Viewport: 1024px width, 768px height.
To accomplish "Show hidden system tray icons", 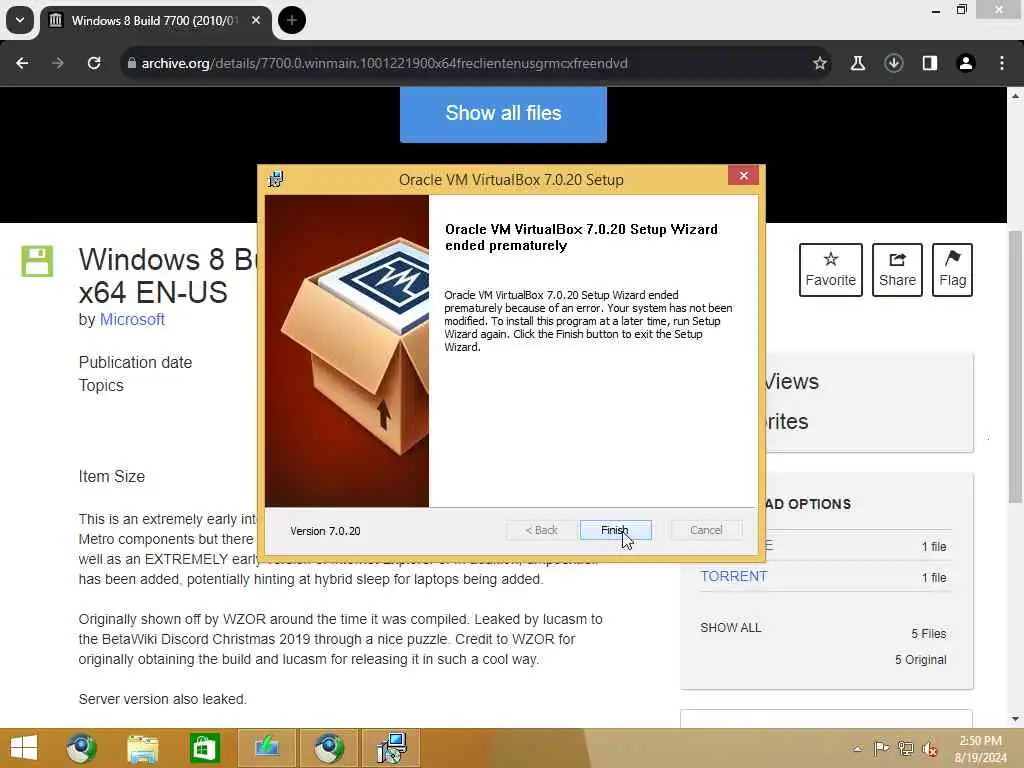I will 857,749.
